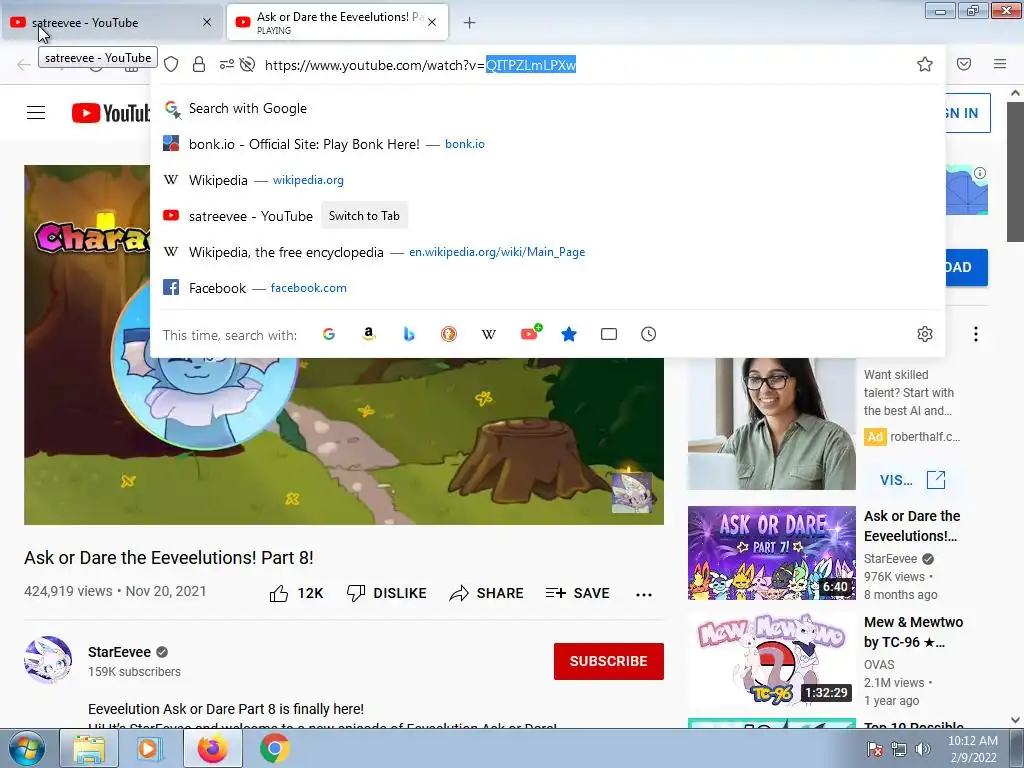Open the Mew & Mewtwo video thumbnail
1024x768 pixels.
click(771, 659)
